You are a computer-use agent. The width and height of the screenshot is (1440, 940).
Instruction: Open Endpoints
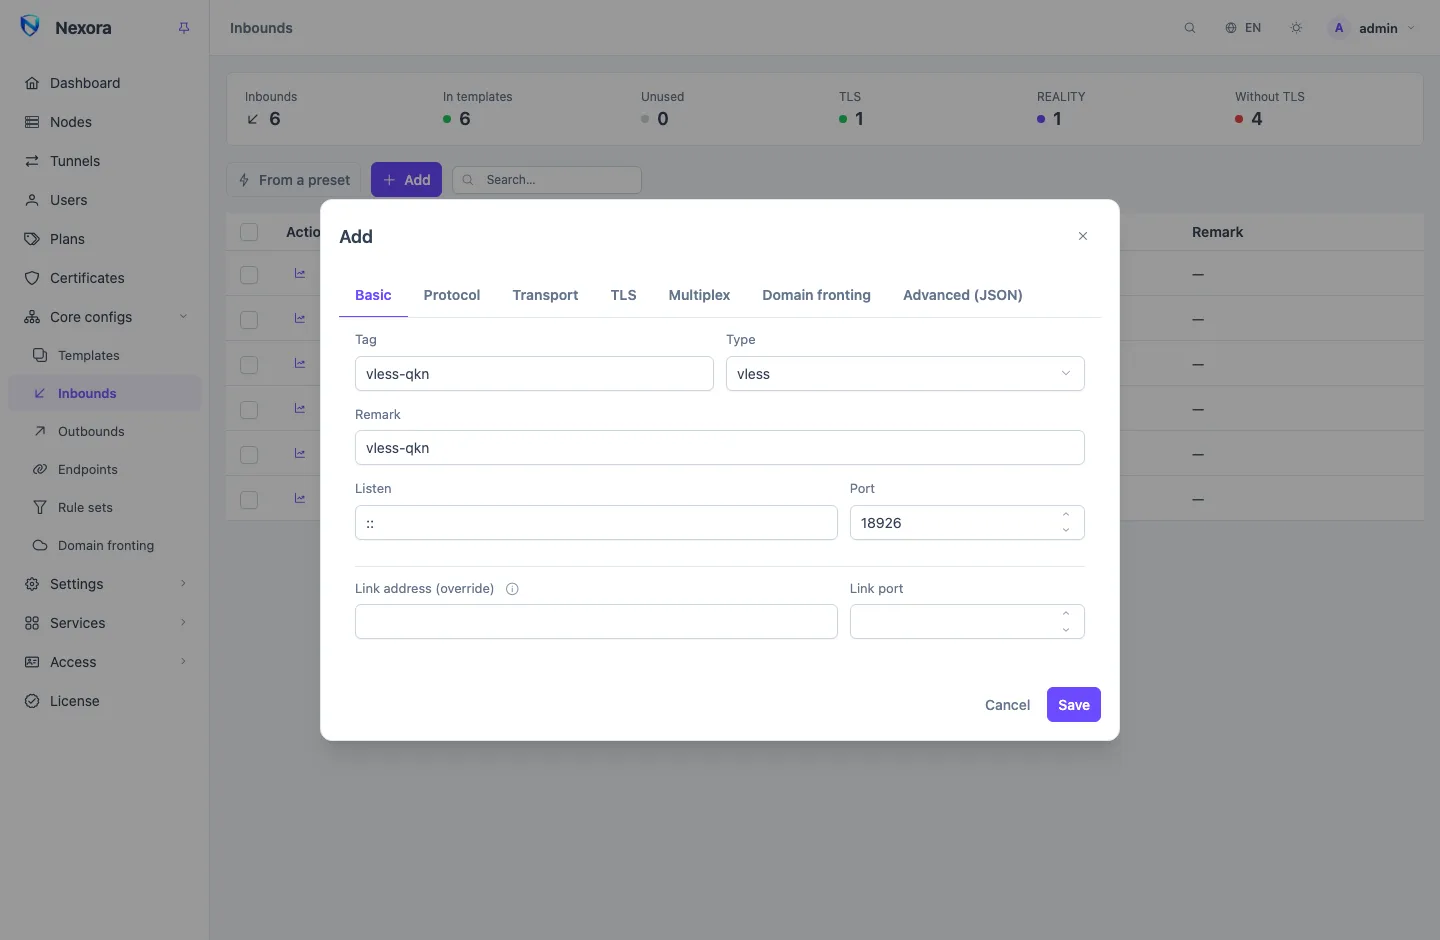[105, 469]
